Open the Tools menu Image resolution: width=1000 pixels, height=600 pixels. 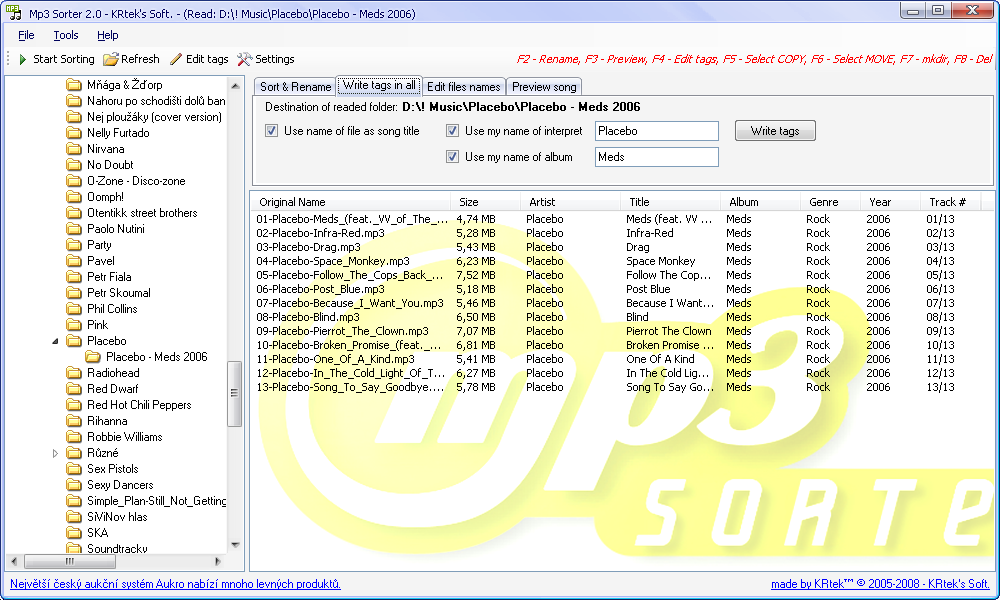66,35
